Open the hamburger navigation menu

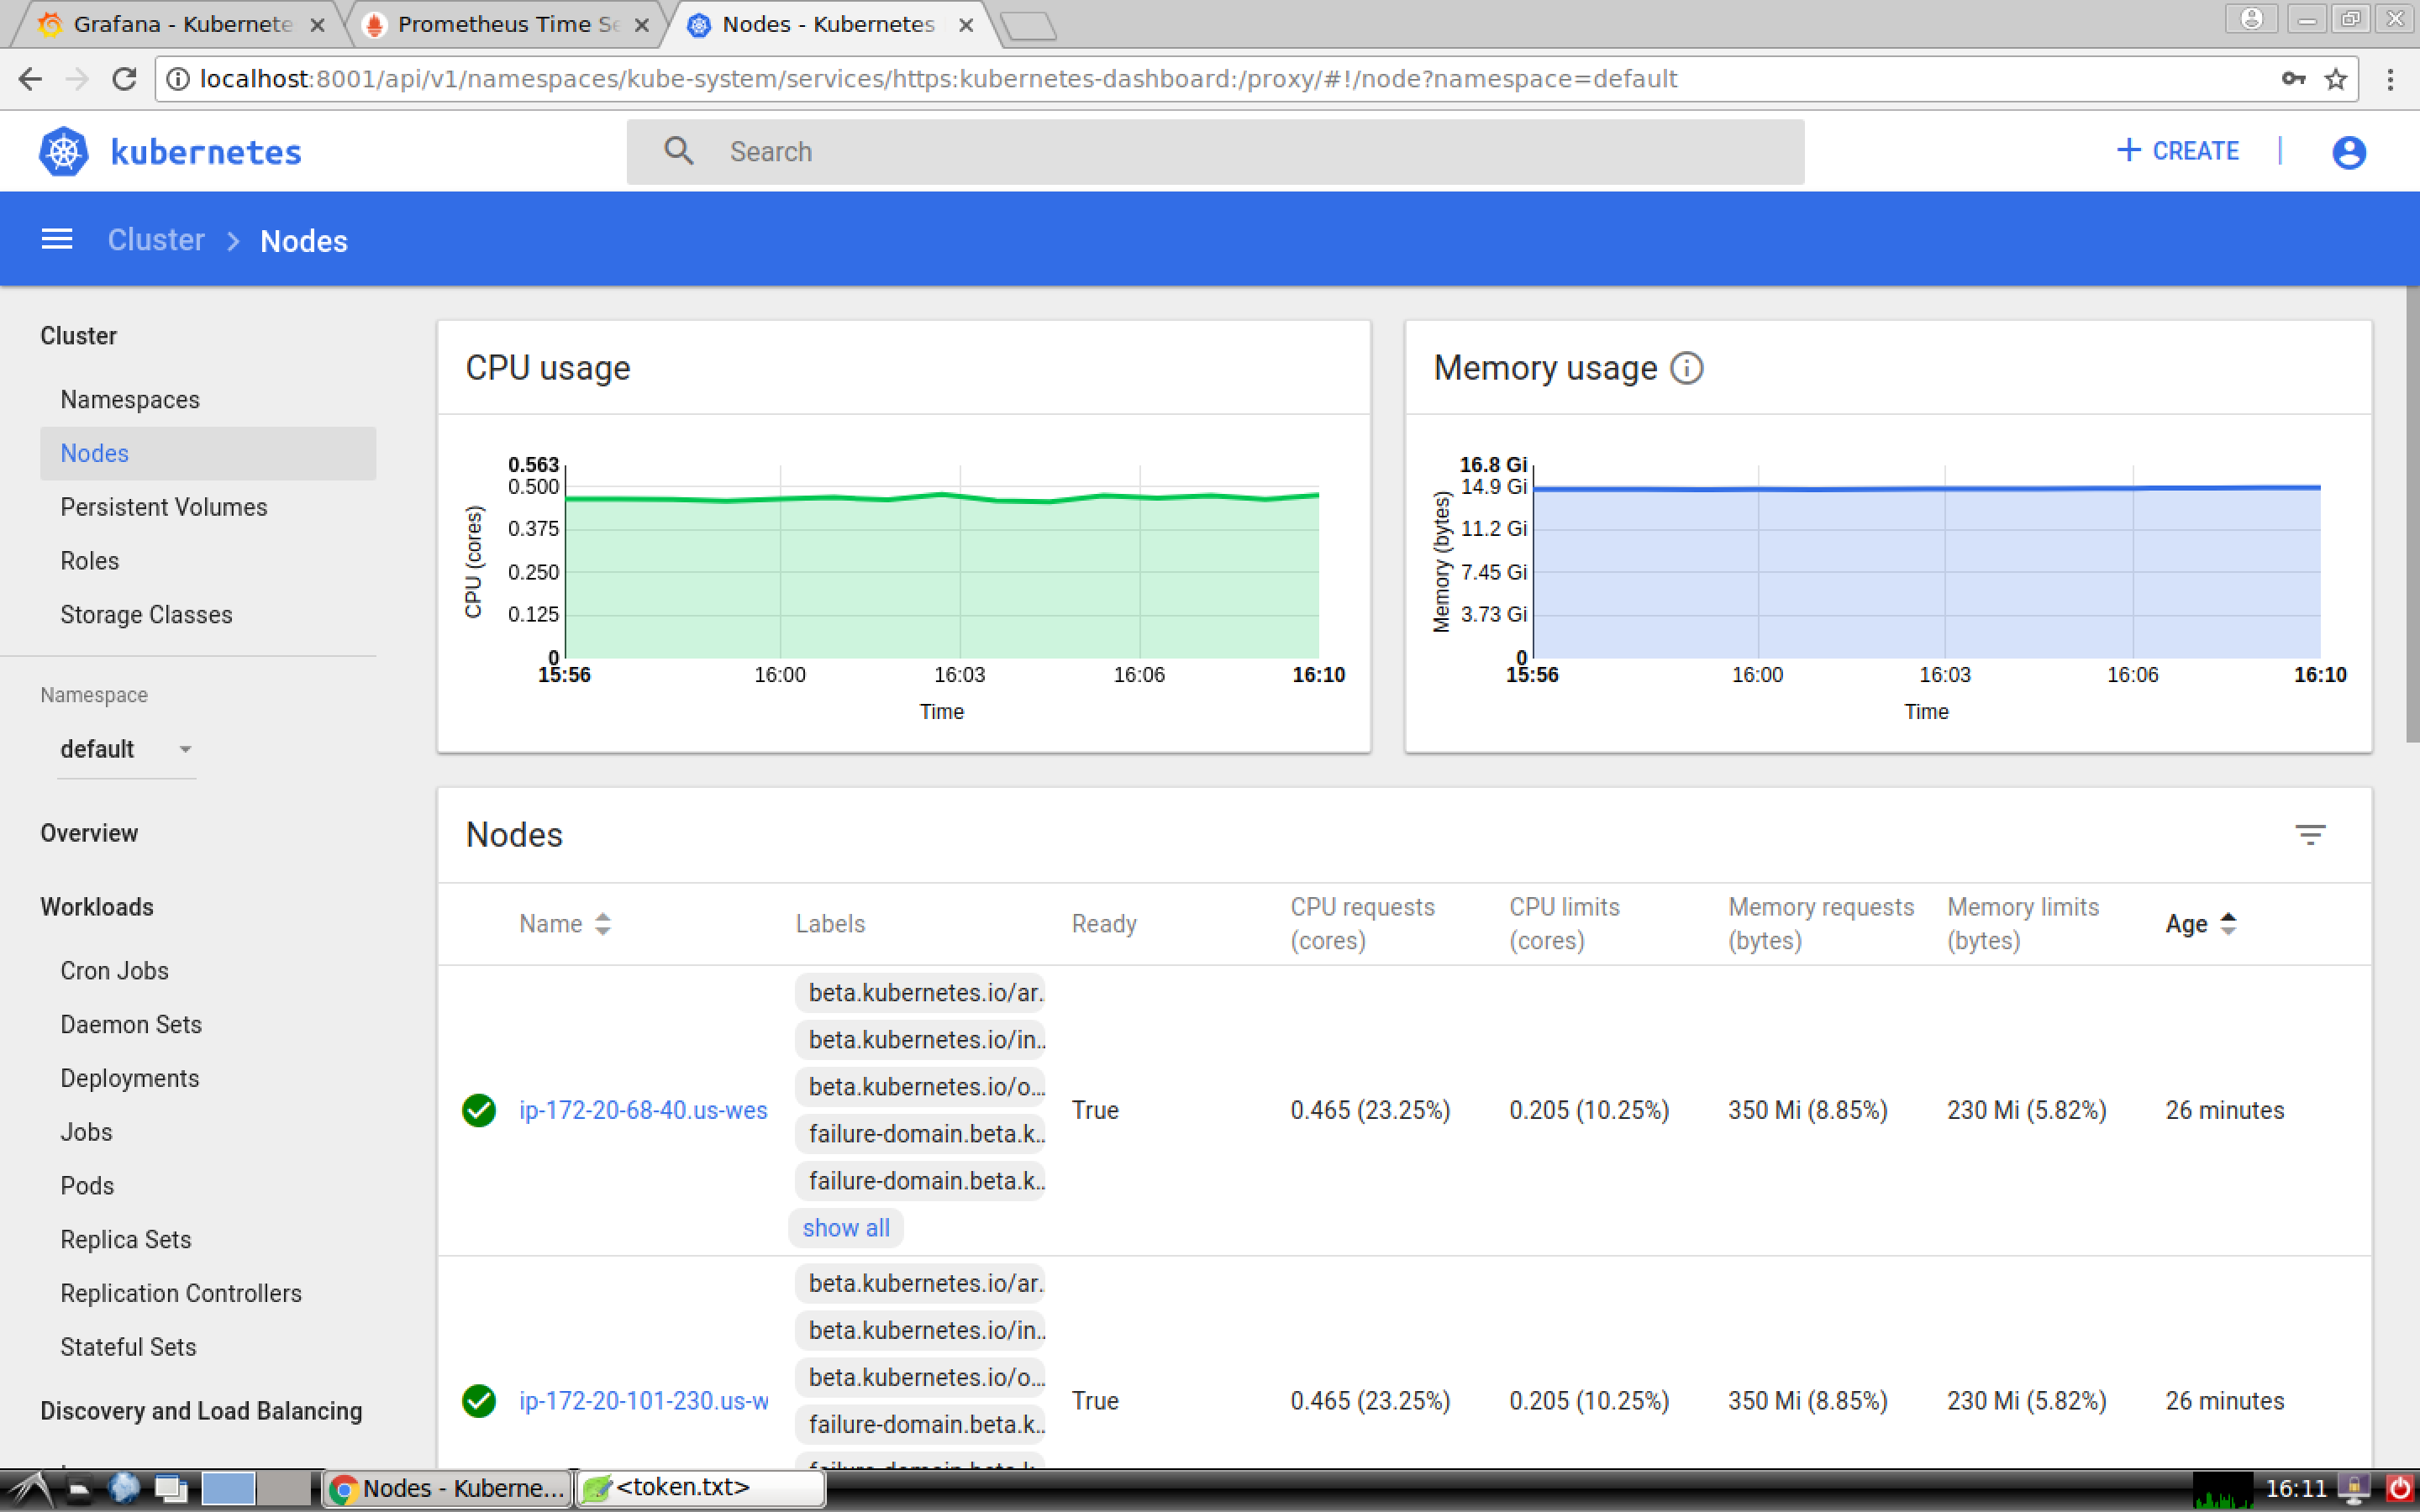coord(57,240)
